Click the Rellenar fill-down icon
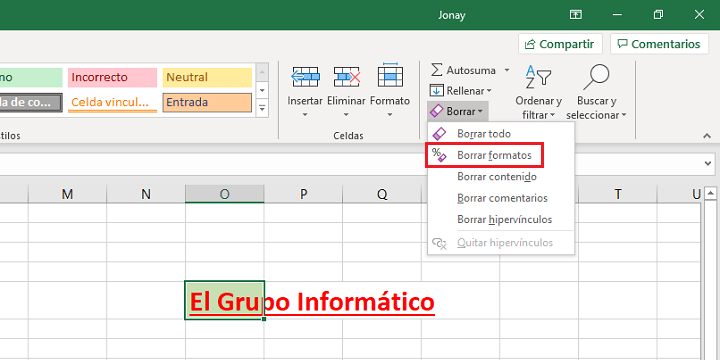This screenshot has height=360, width=720. (x=437, y=90)
